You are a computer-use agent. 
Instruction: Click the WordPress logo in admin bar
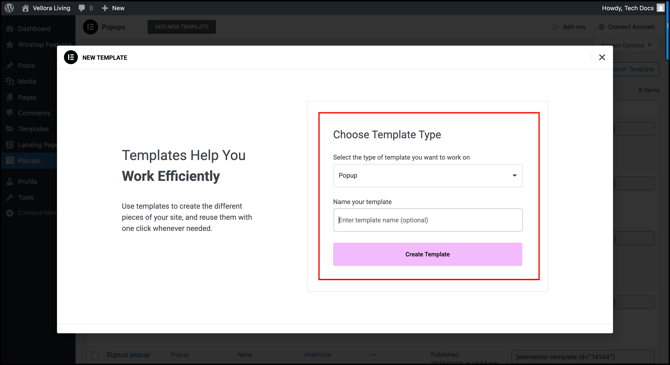(x=9, y=8)
